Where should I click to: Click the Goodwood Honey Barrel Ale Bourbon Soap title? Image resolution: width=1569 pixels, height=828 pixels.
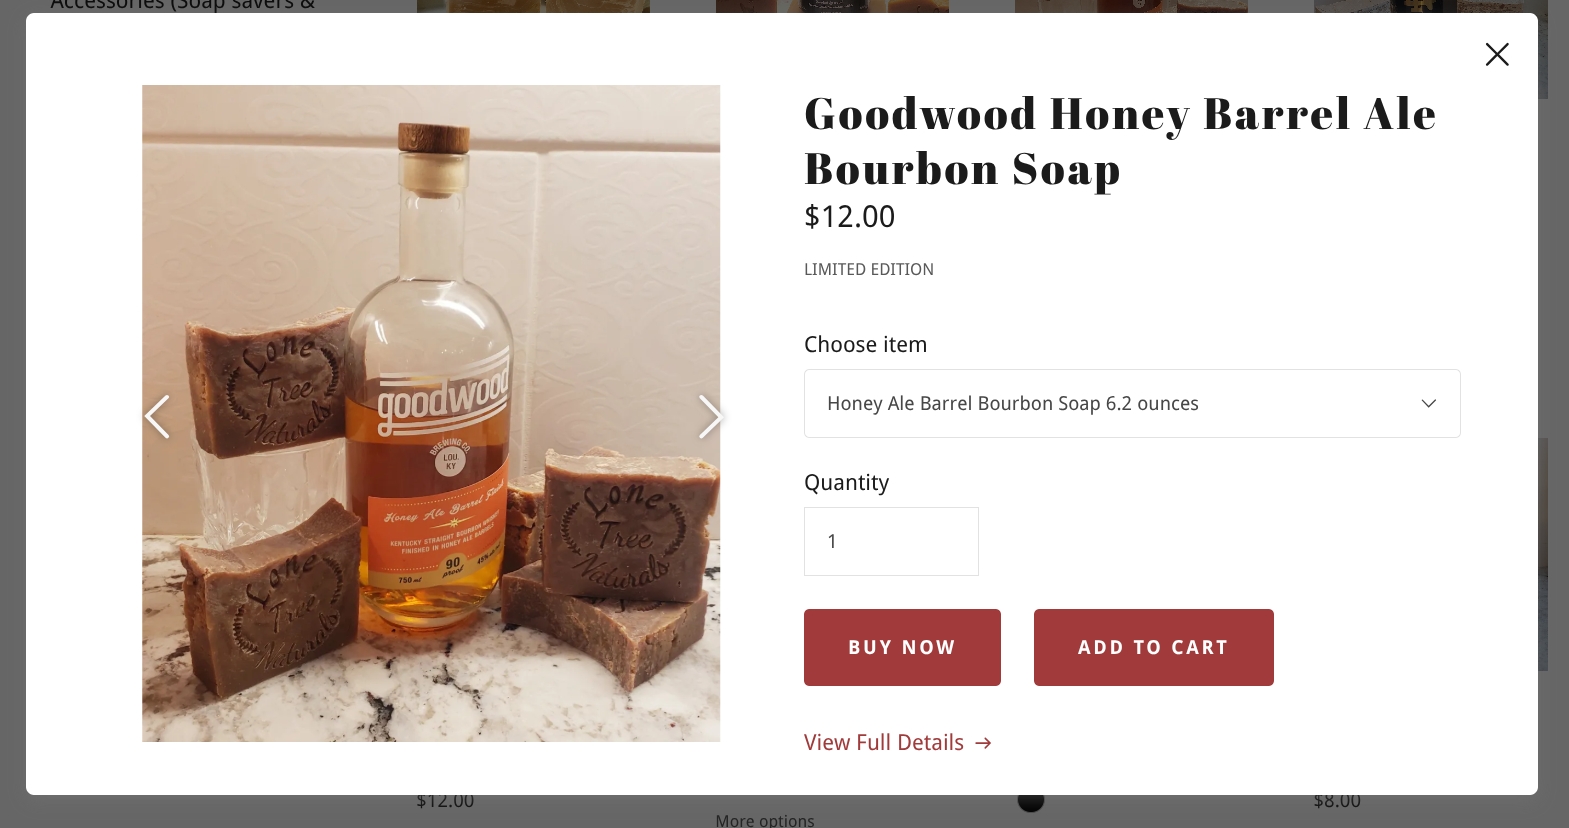1120,141
